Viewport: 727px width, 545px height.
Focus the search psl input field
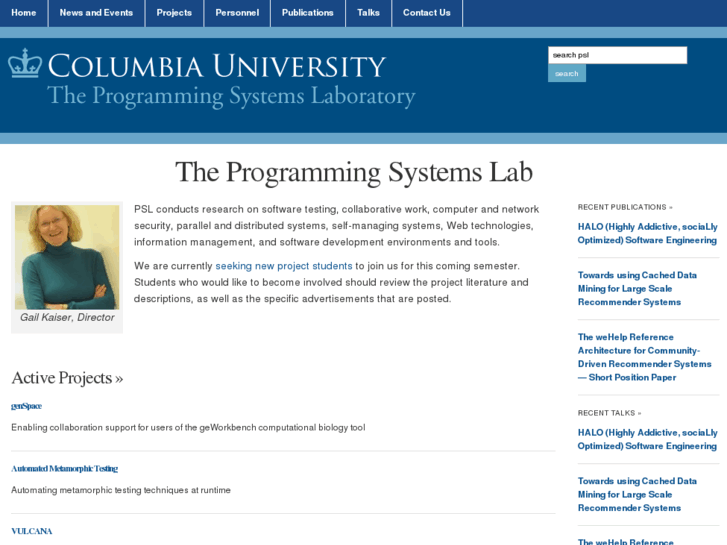coord(617,55)
